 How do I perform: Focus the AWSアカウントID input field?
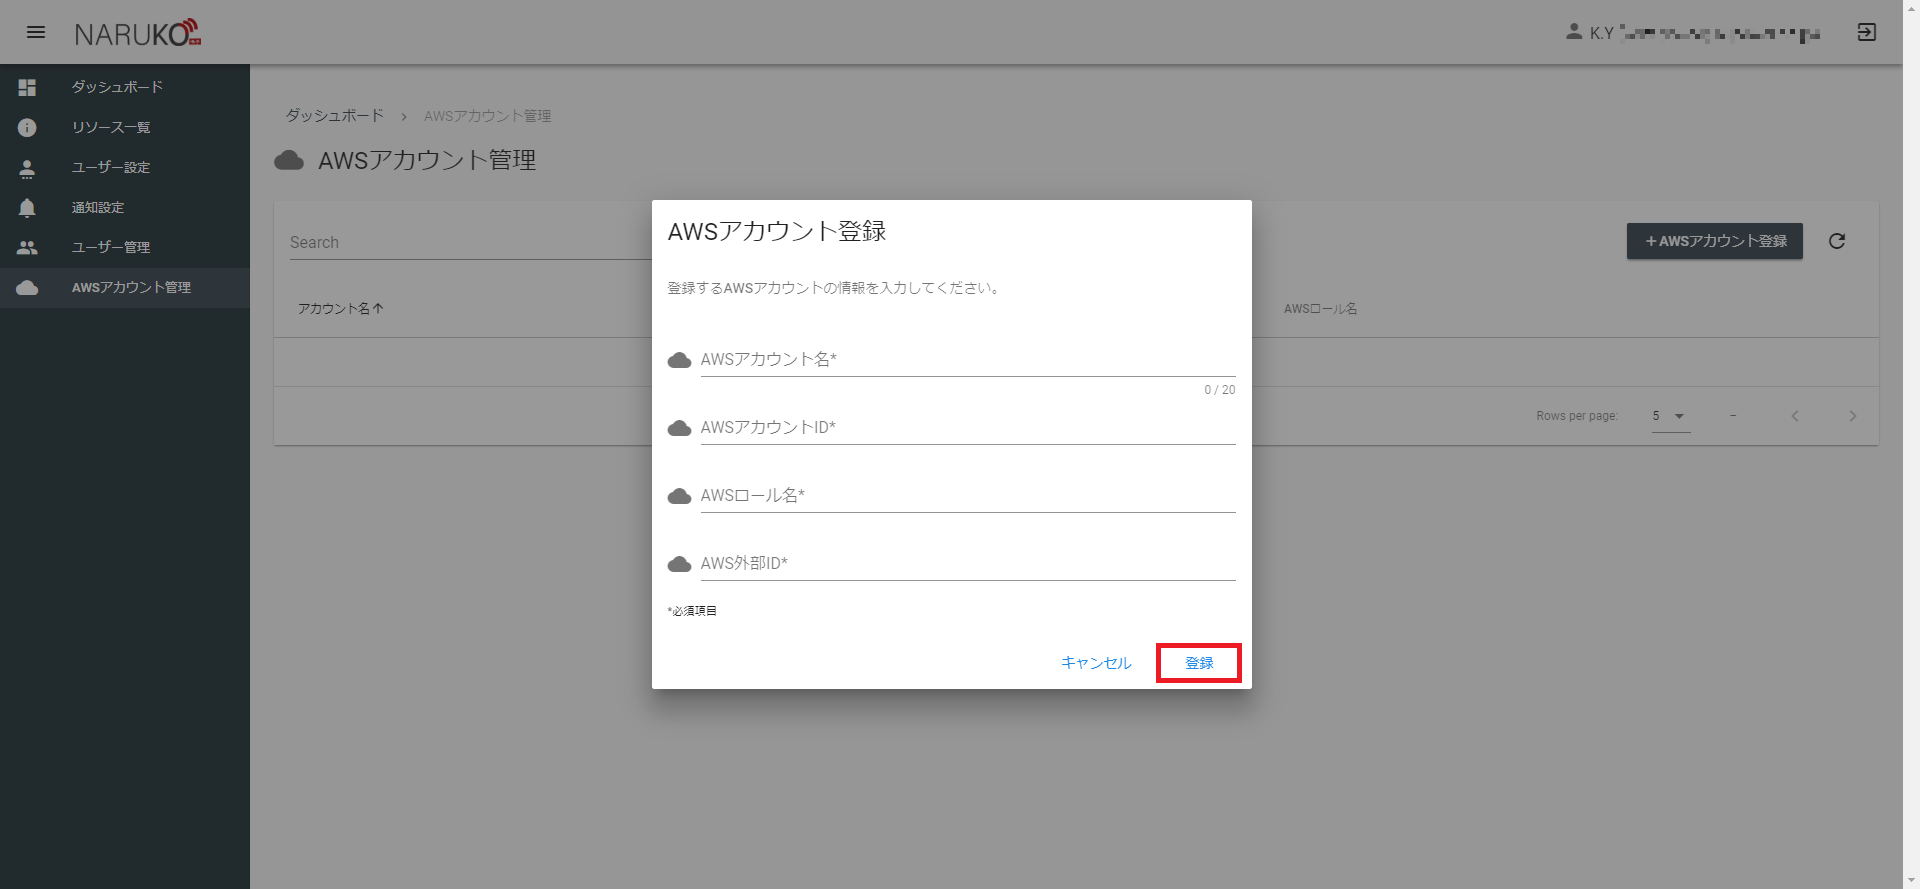click(x=968, y=428)
